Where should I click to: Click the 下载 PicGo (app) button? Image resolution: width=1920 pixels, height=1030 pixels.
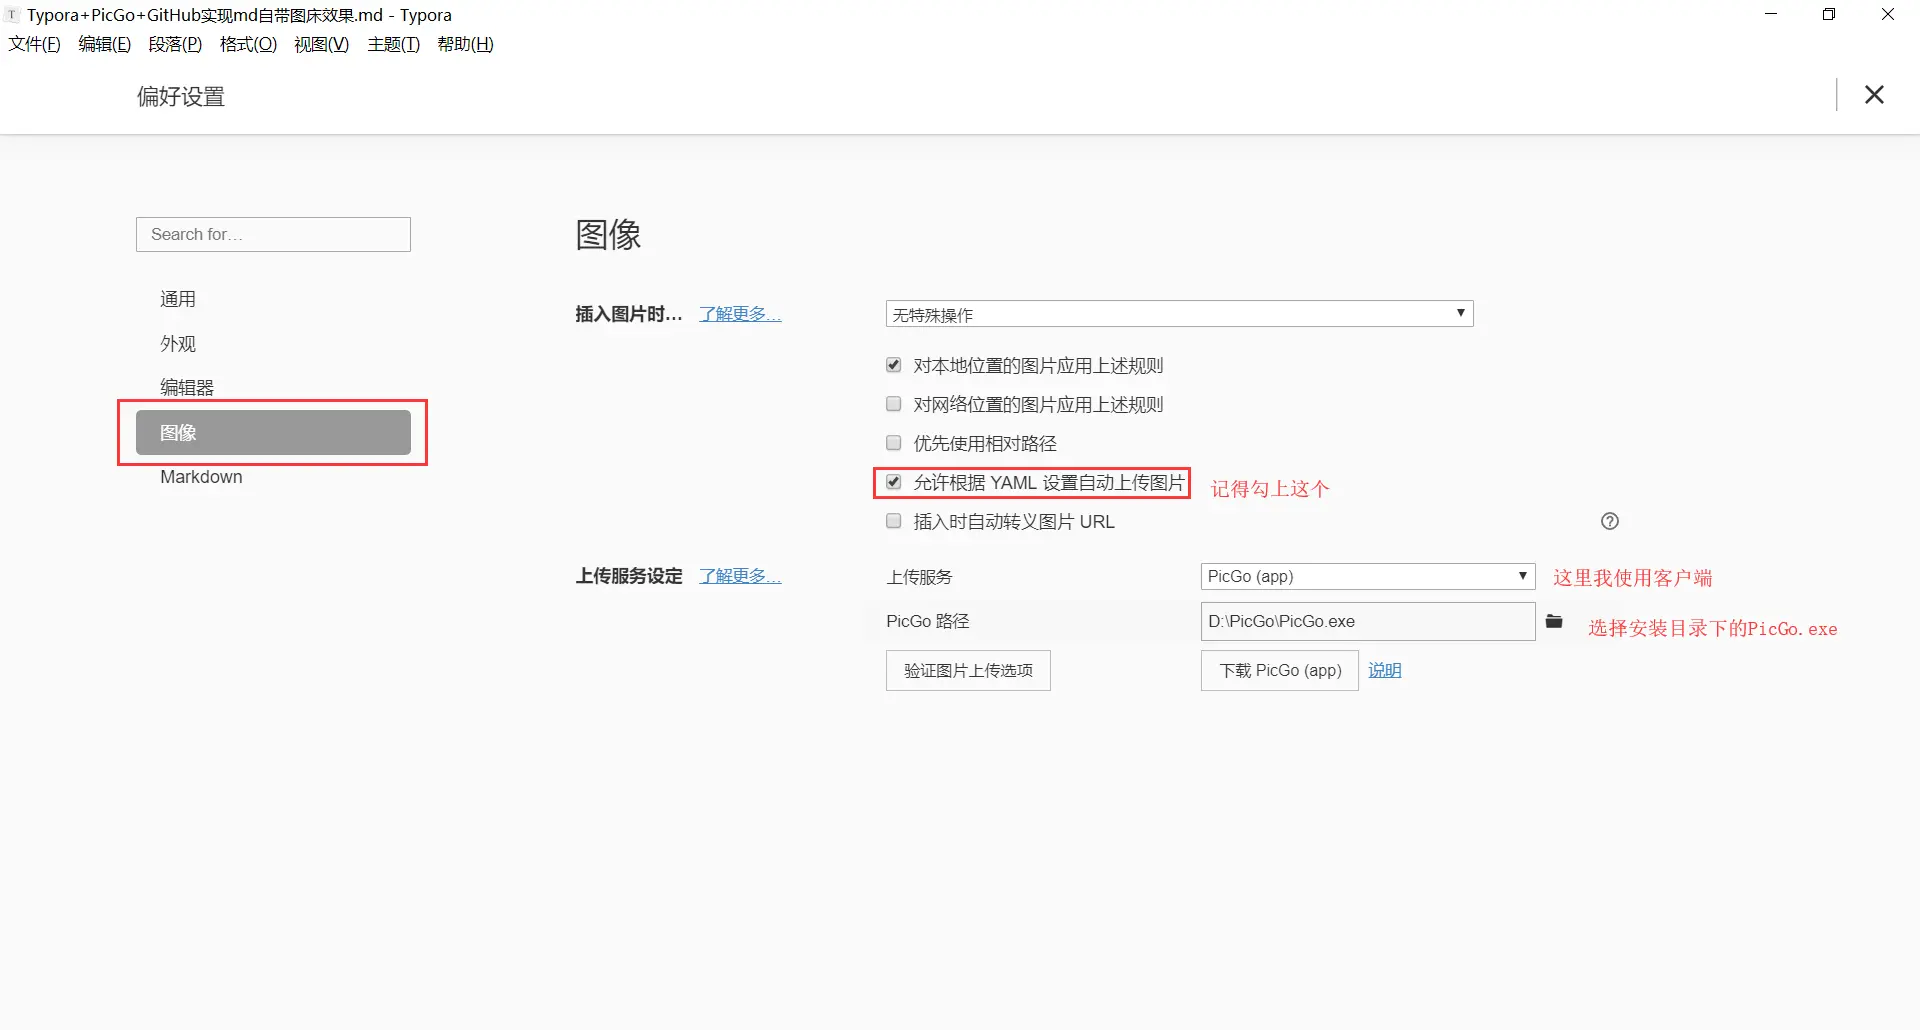[1278, 670]
